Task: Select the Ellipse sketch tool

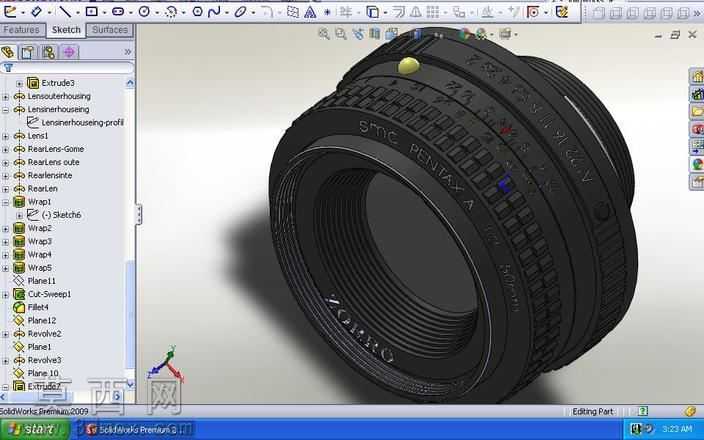Action: point(241,12)
